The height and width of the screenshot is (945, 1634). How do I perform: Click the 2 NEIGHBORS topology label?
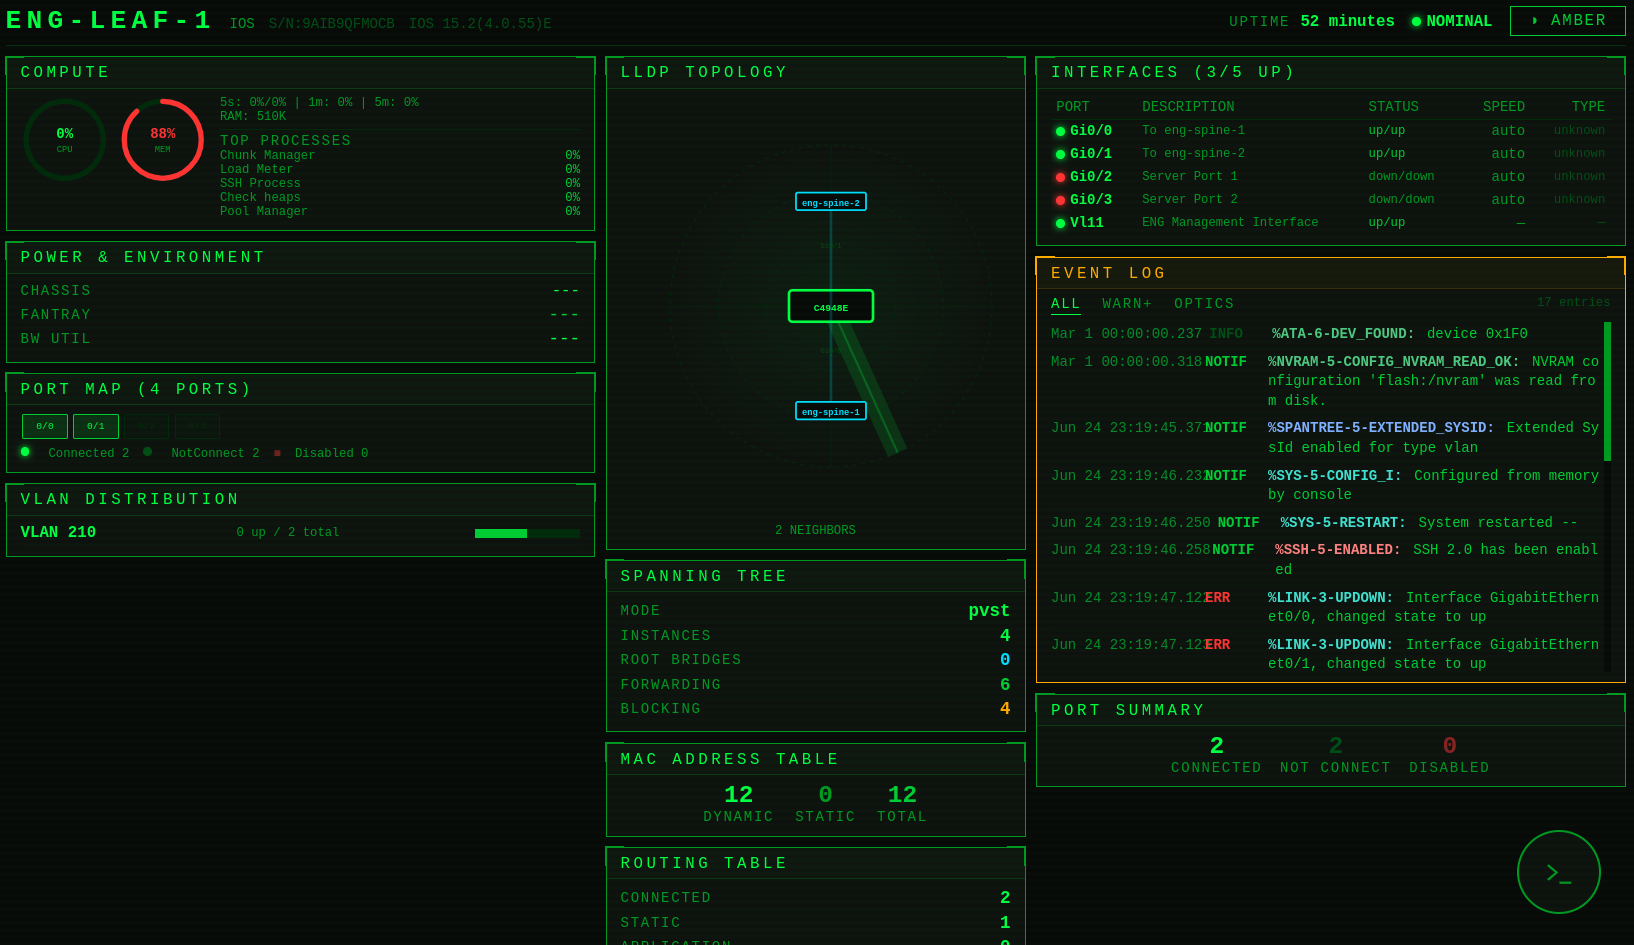[x=815, y=531]
